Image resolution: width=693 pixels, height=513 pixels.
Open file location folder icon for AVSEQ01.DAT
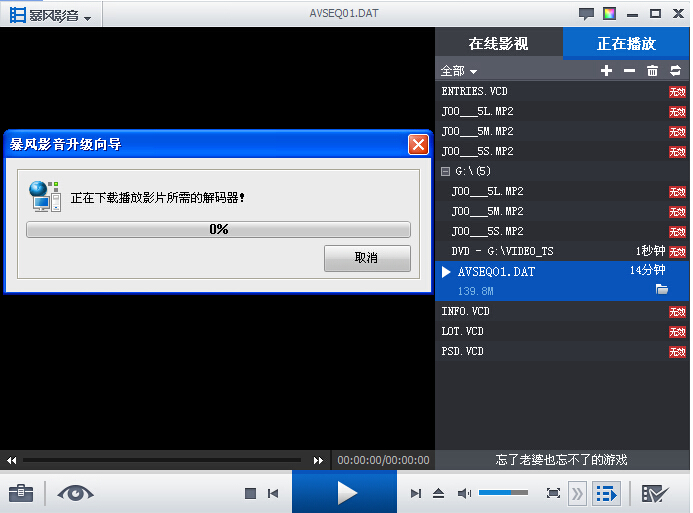[x=662, y=289]
